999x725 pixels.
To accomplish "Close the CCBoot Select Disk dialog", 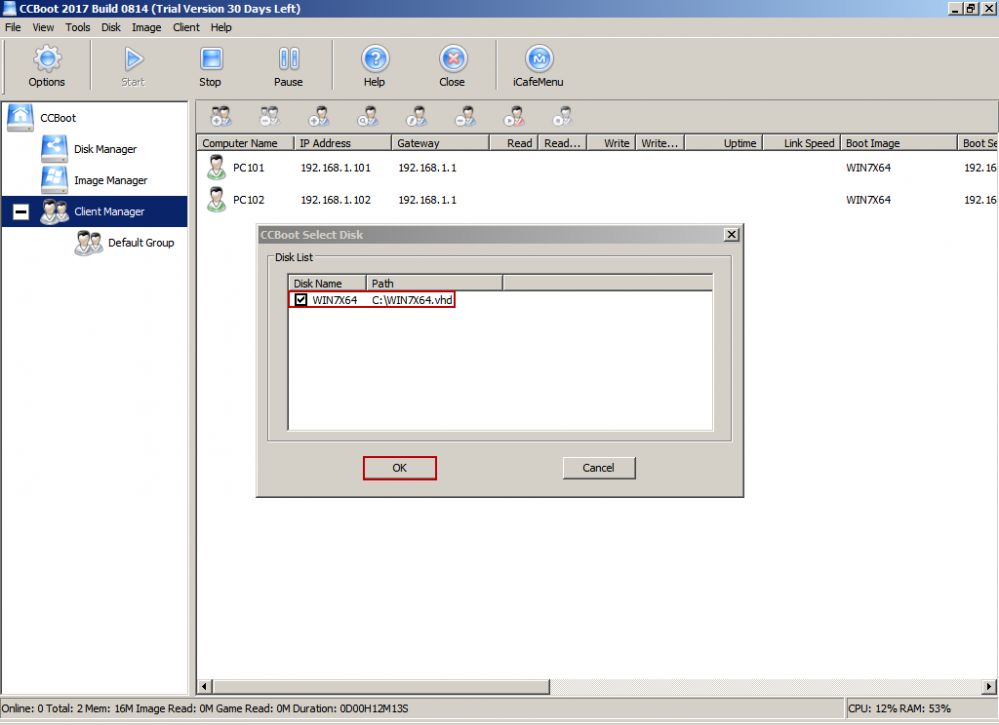I will (x=731, y=234).
